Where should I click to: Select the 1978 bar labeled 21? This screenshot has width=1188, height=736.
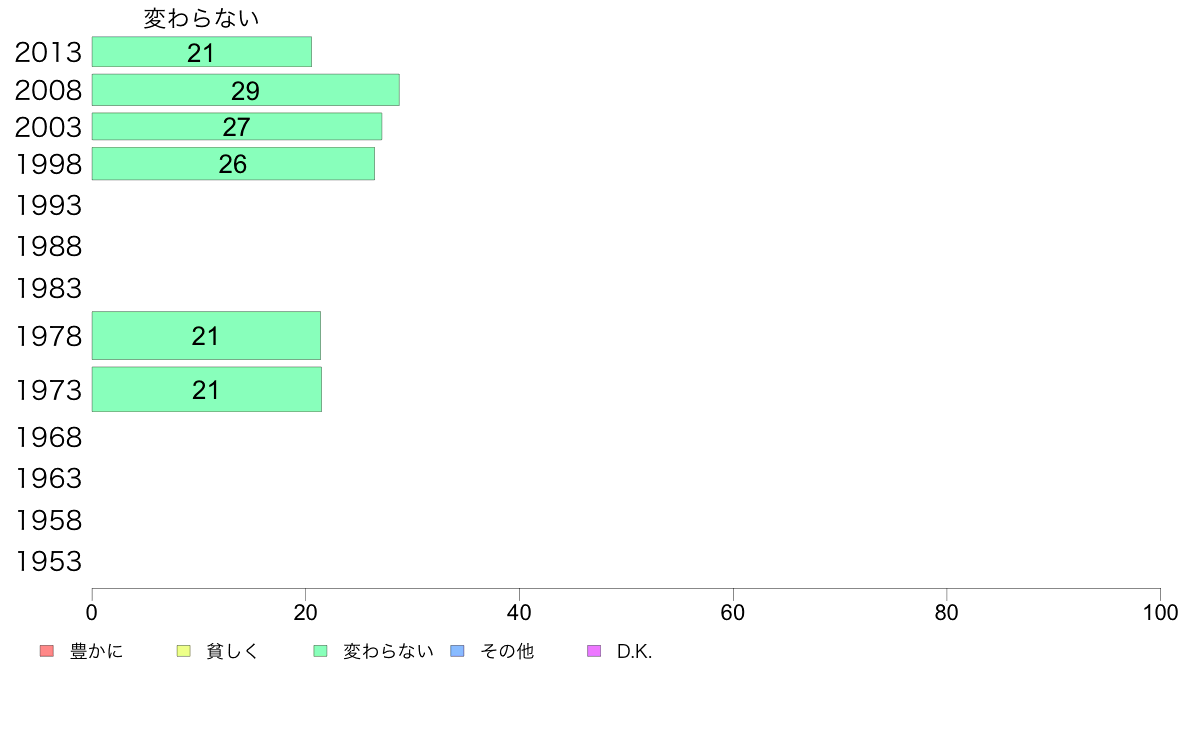(x=206, y=336)
